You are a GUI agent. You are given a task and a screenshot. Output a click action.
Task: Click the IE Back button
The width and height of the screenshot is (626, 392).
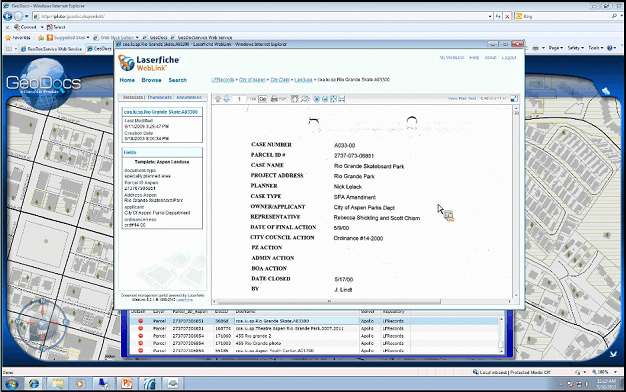8,16
